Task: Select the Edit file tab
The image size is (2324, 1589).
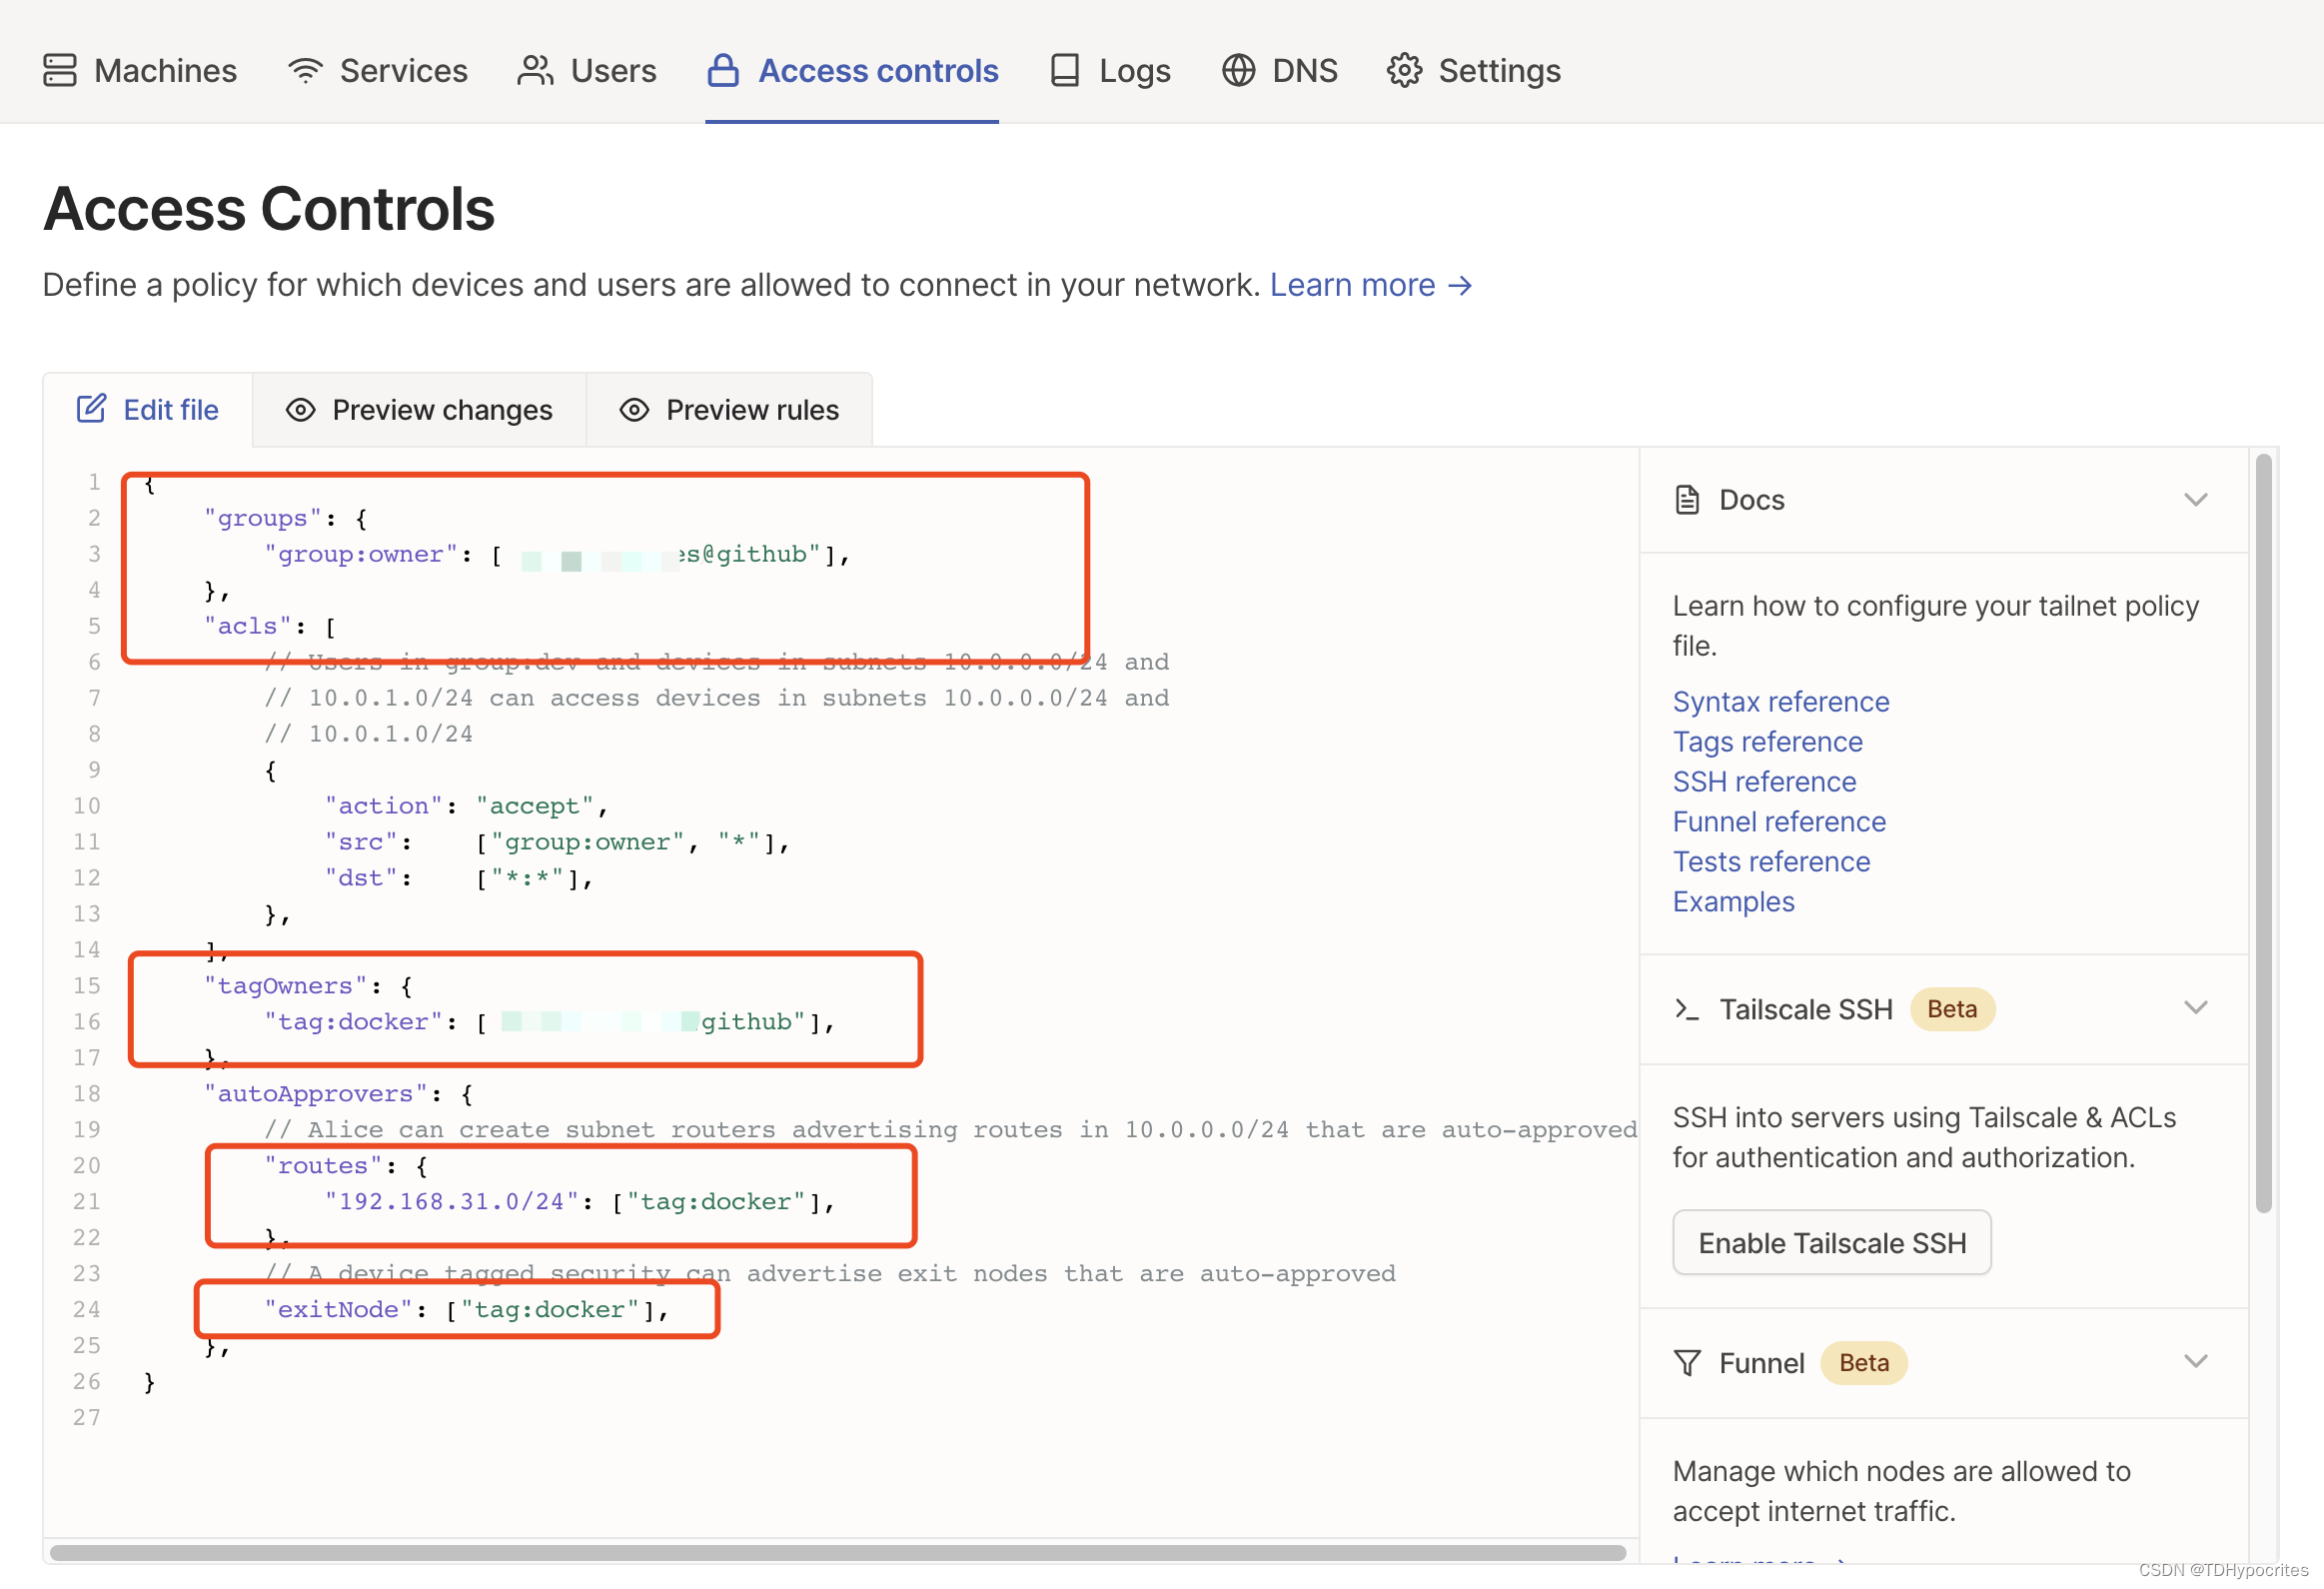Action: click(148, 410)
